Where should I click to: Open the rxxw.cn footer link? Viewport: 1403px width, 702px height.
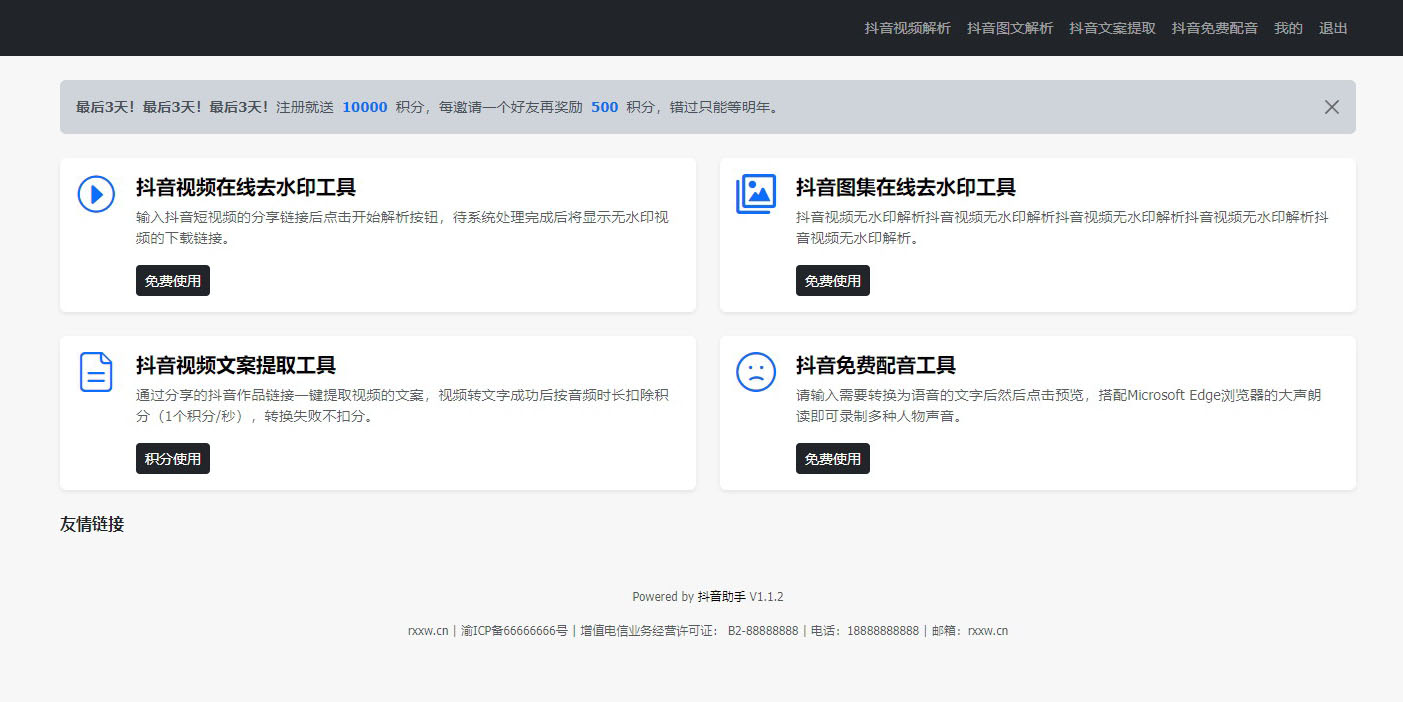click(428, 631)
